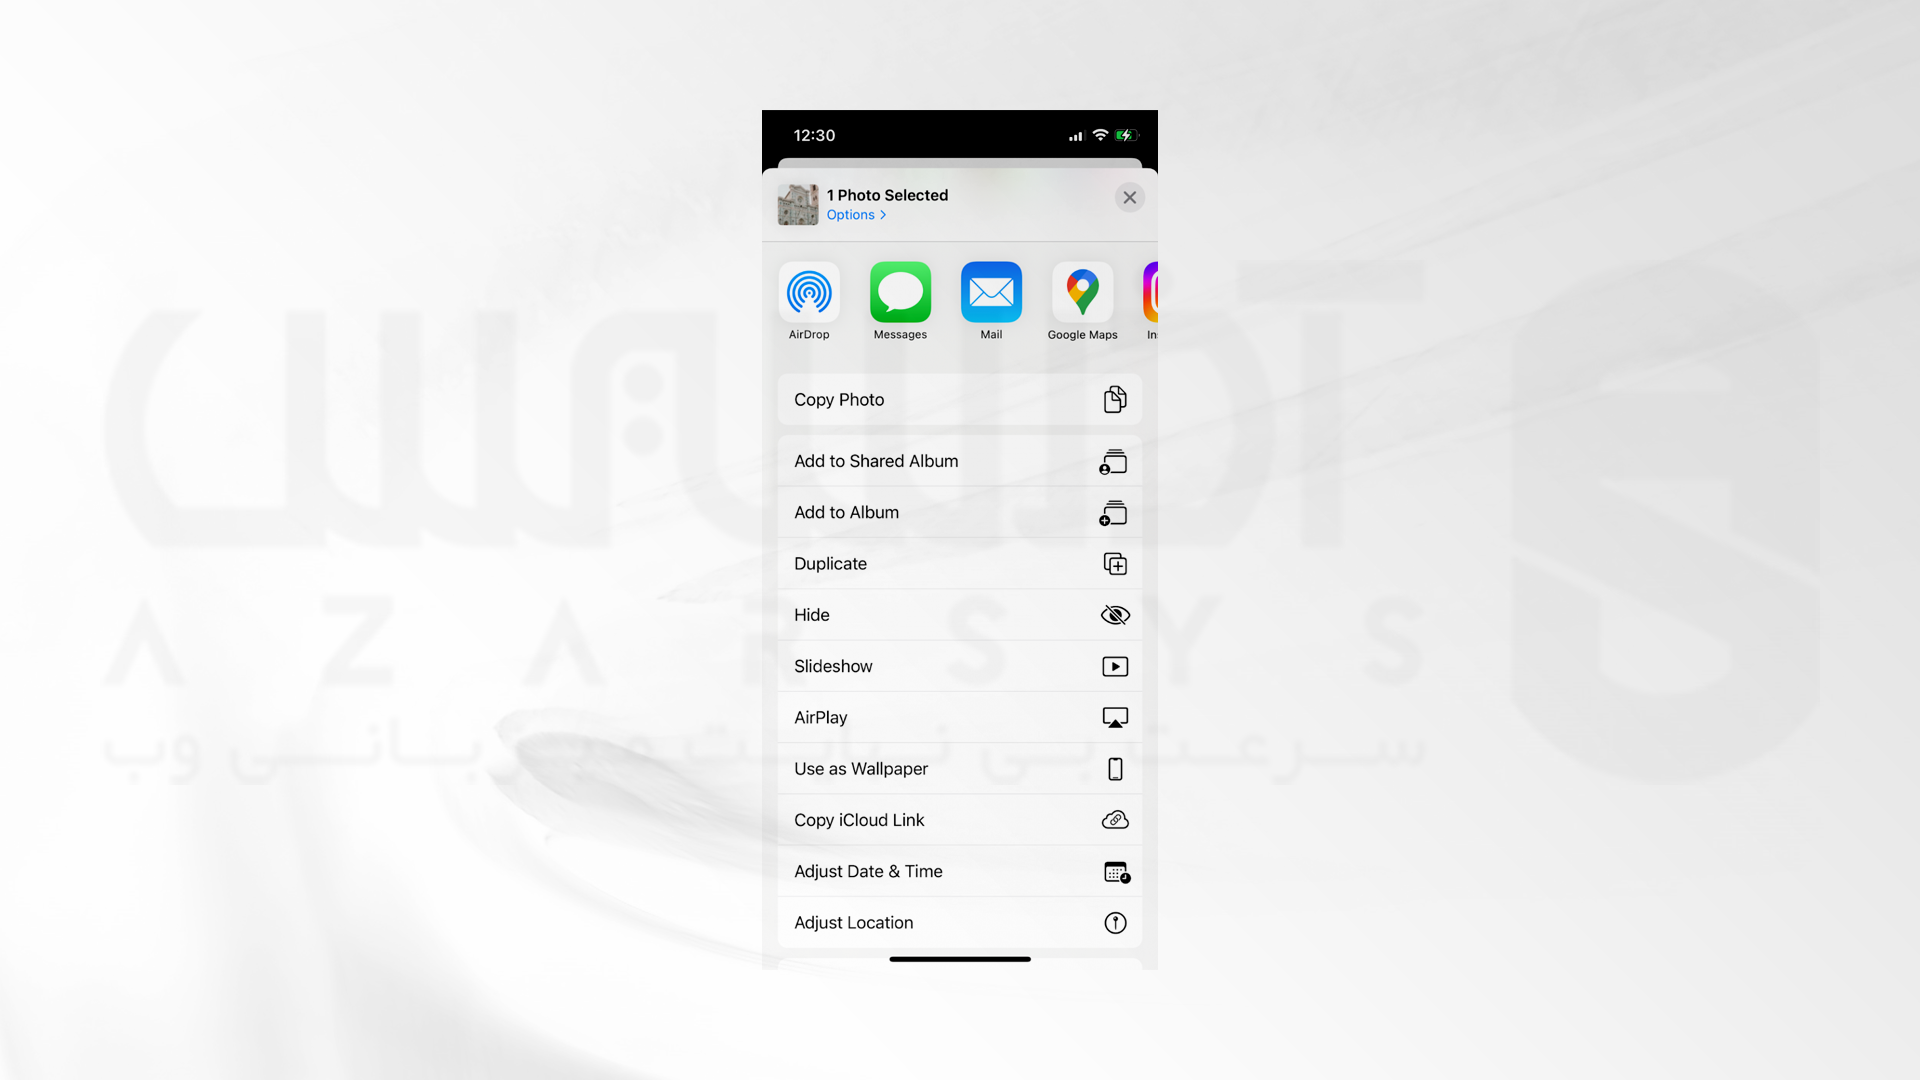Viewport: 1920px width, 1080px height.
Task: Expand Adjust Date & Time settings
Action: point(959,870)
